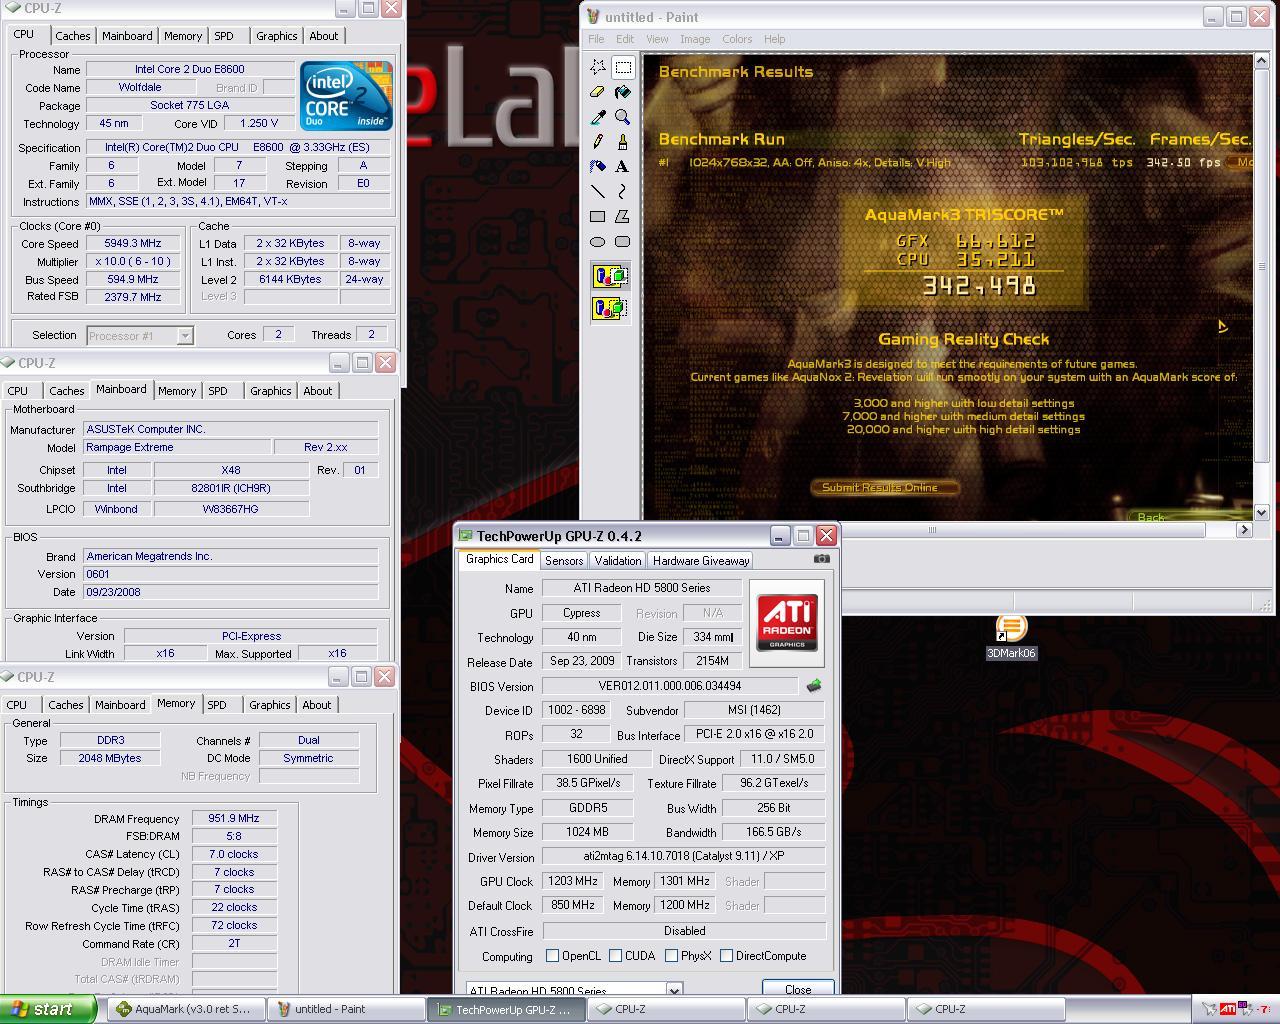Toggle the PhysX checkbox in GPU-Z

pos(671,956)
